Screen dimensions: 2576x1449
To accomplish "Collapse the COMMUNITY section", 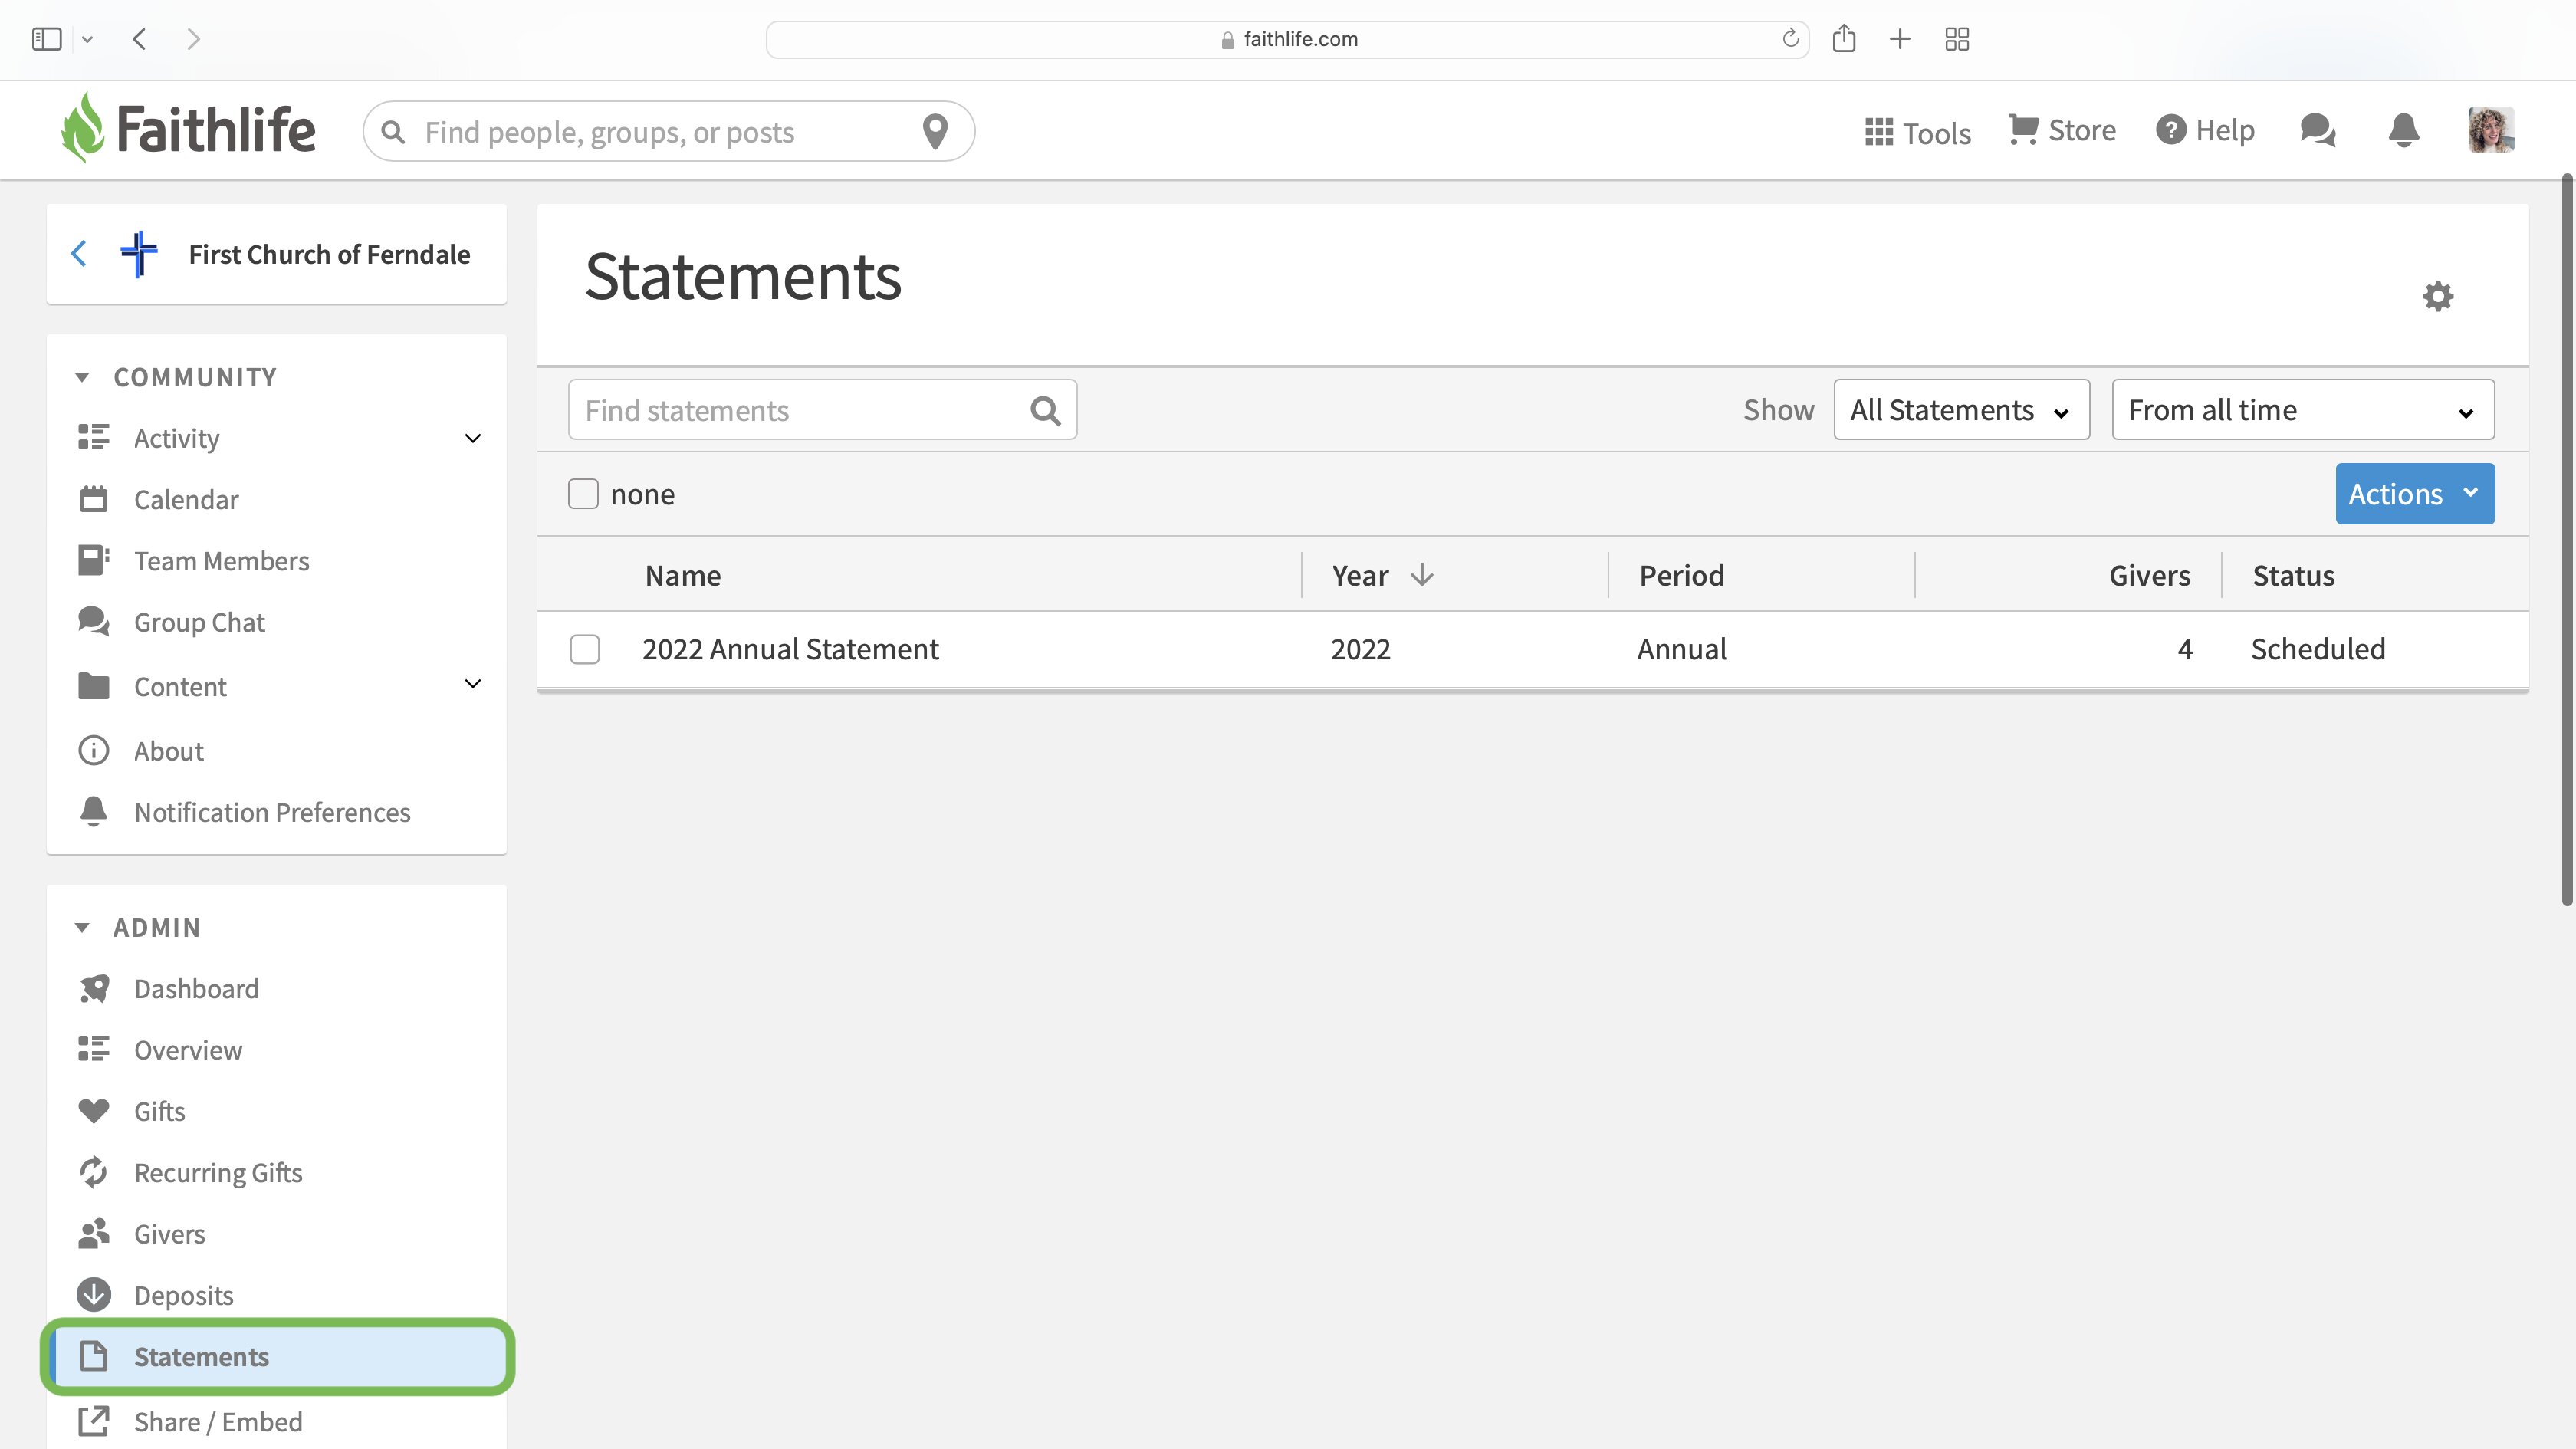I will point(82,377).
